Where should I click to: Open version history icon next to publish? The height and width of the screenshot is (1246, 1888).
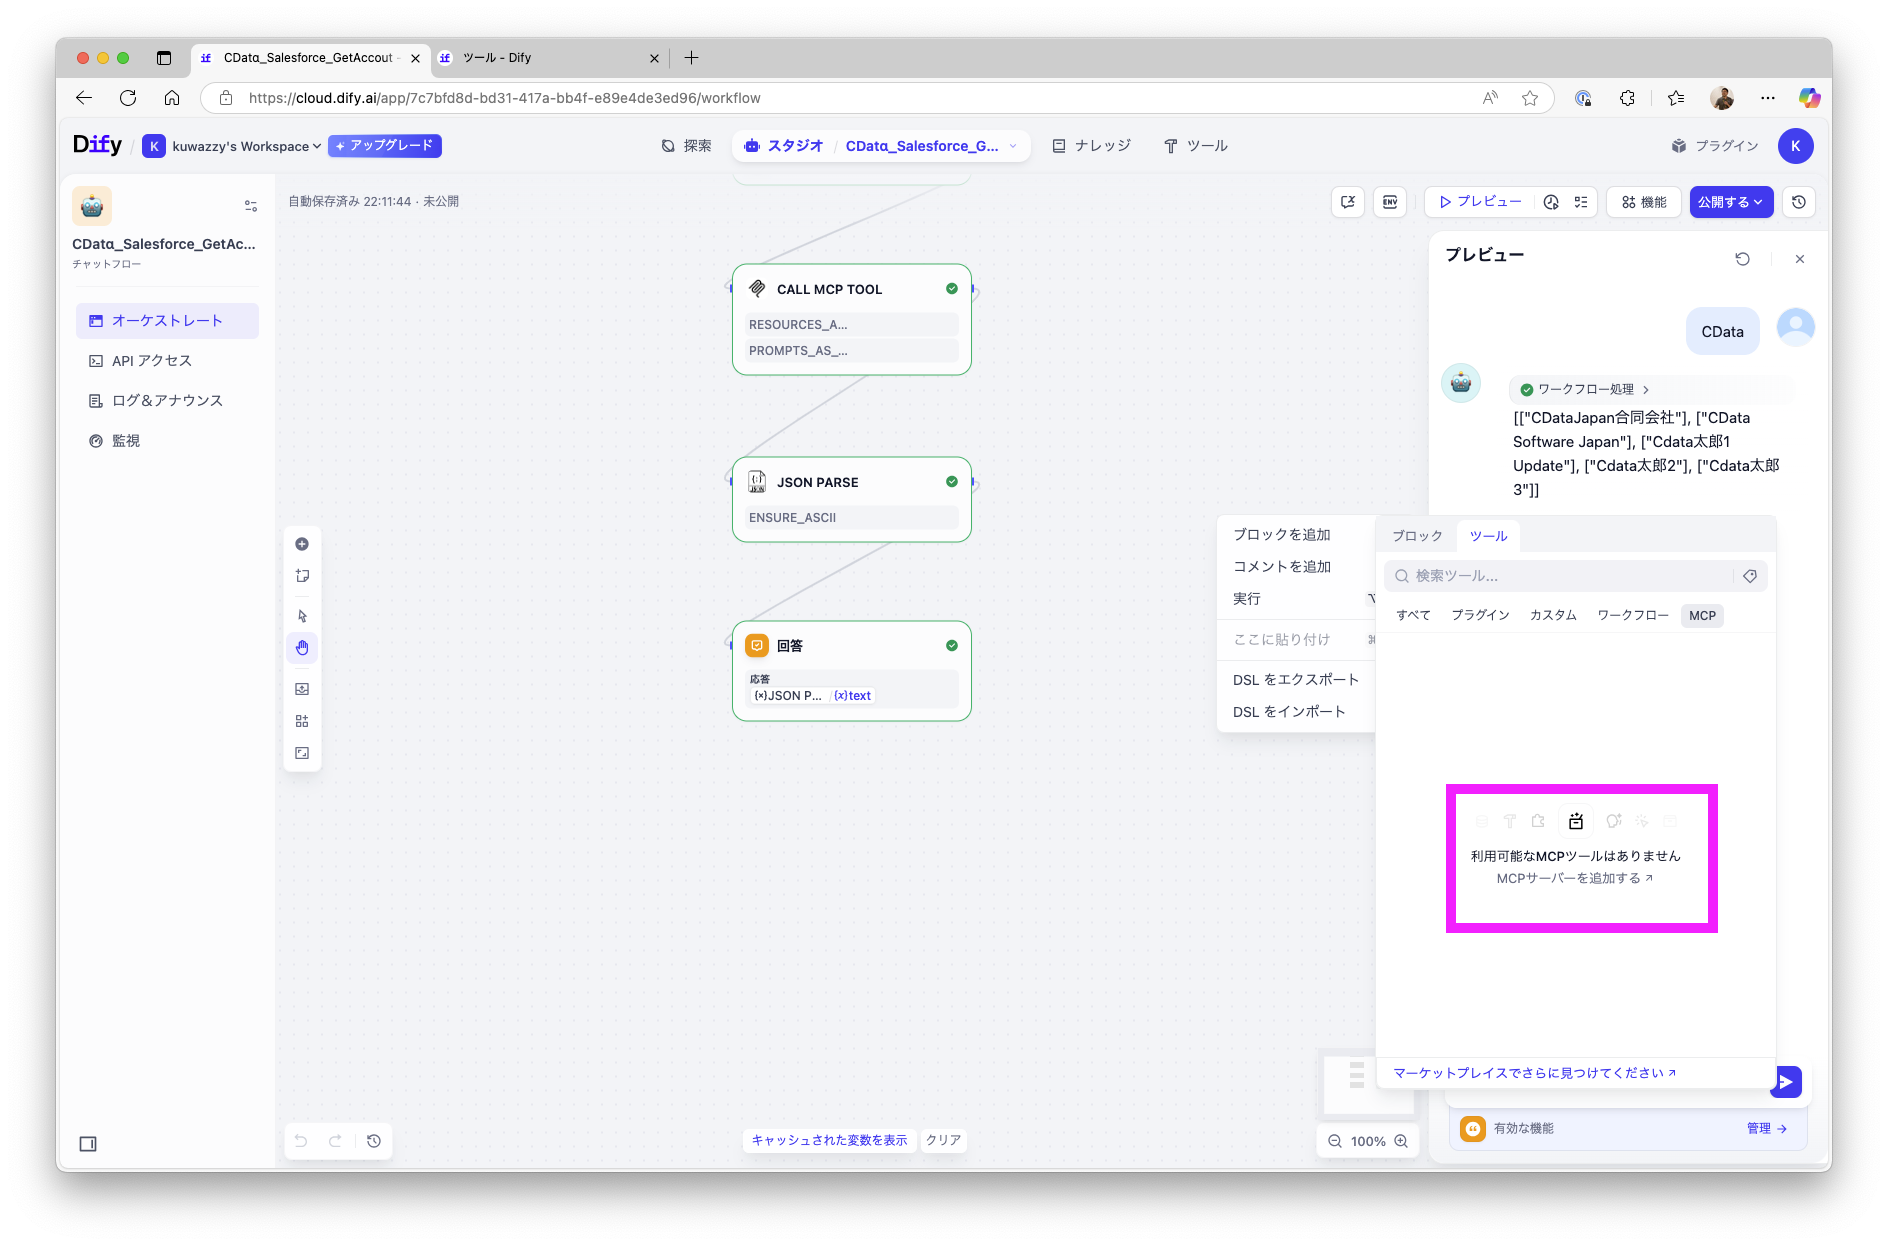point(1799,202)
